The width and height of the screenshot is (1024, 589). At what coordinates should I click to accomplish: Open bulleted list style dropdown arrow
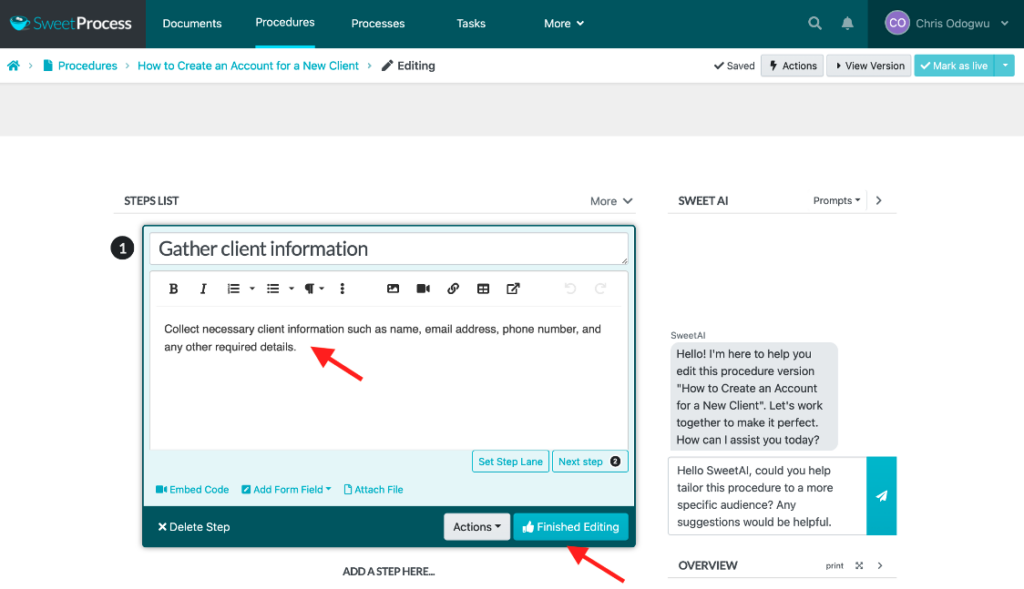coord(291,289)
